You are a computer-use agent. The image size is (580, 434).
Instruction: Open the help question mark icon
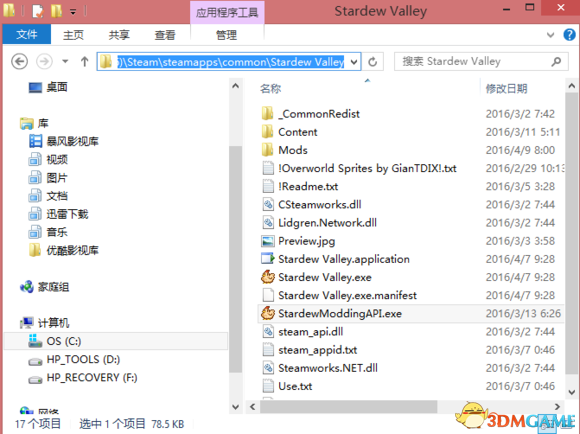pyautogui.click(x=569, y=35)
